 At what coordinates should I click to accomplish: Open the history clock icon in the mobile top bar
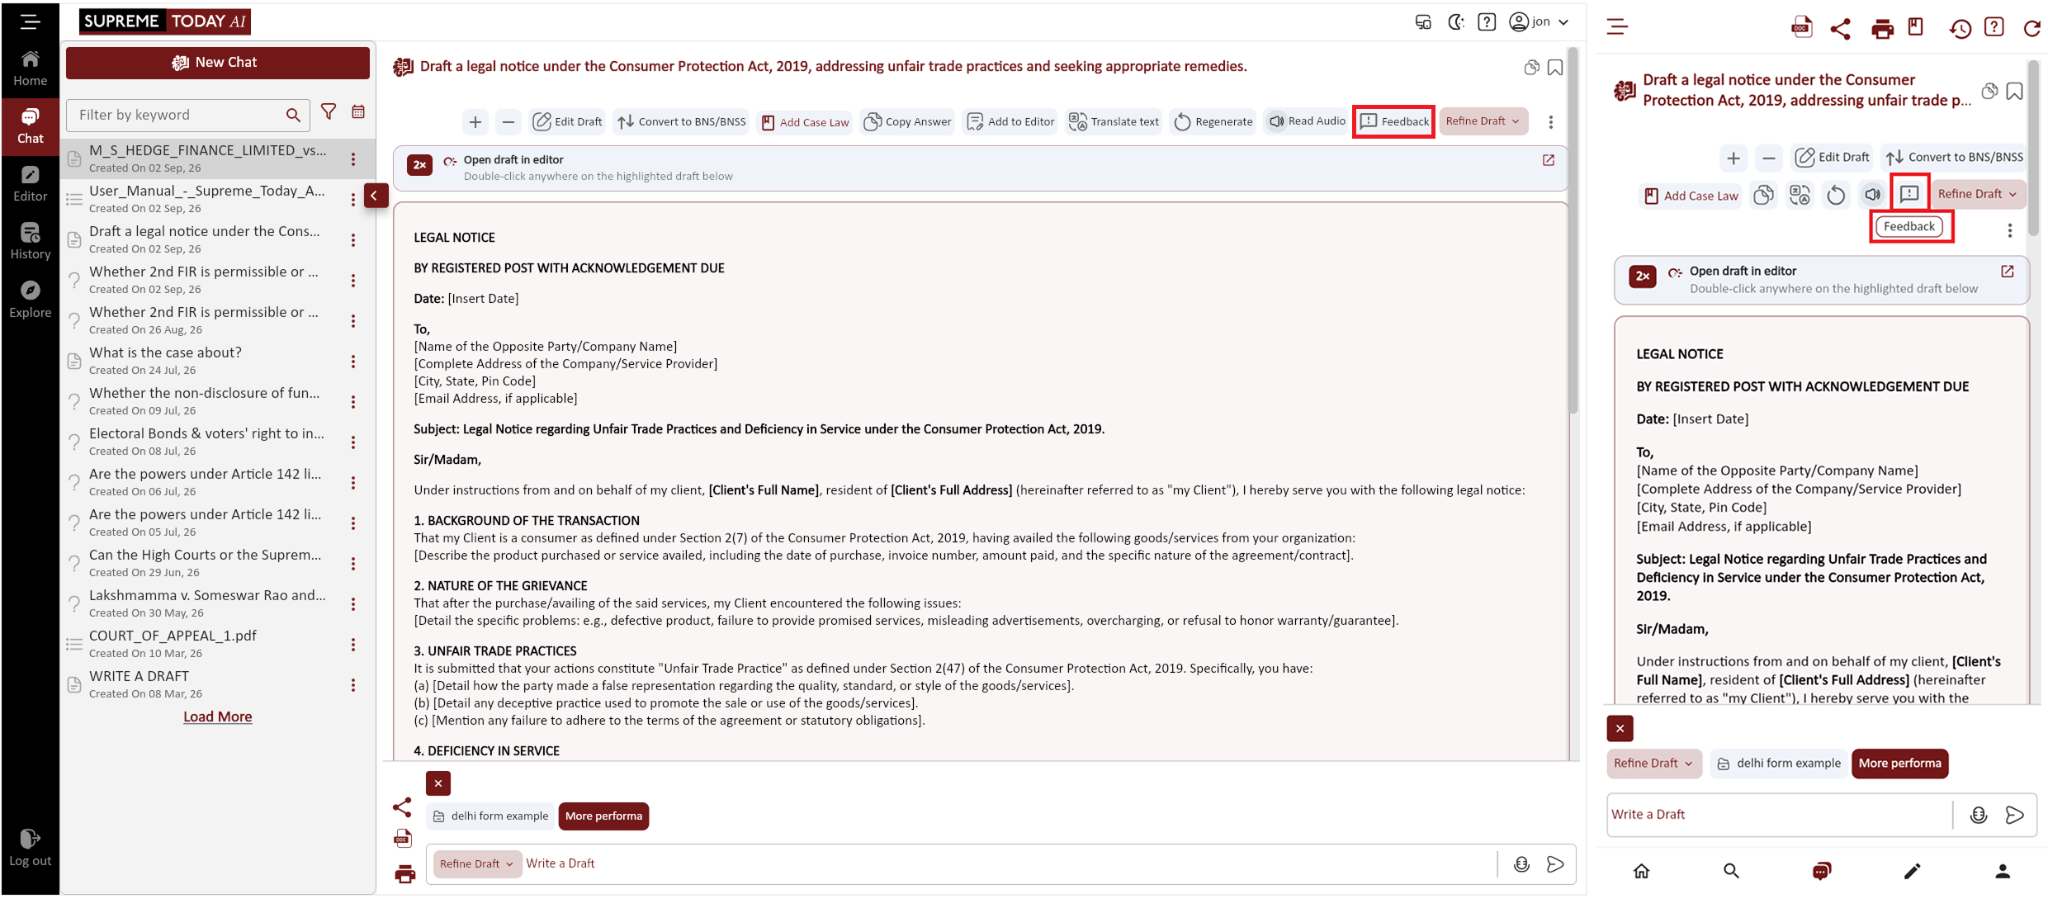[1960, 28]
